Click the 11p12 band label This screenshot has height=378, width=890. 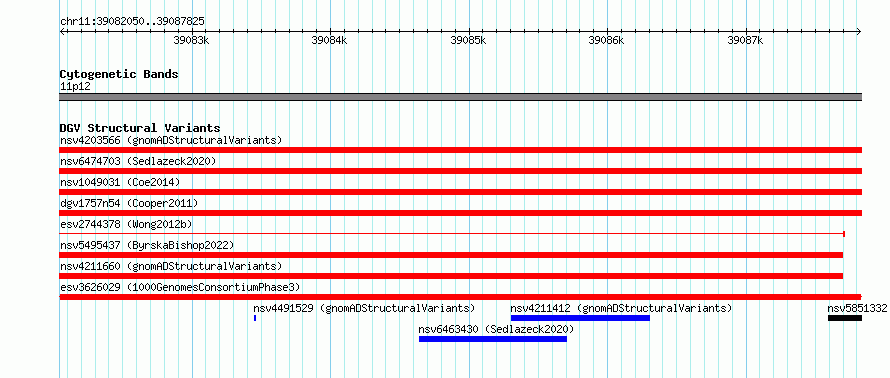[75, 86]
